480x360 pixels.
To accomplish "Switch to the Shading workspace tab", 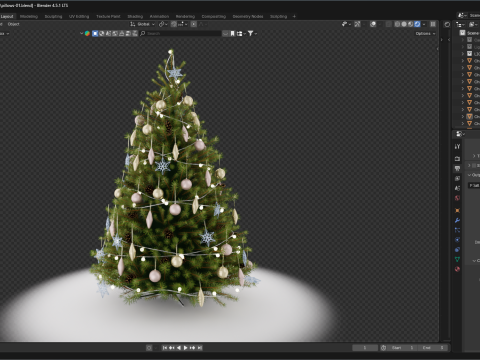I will point(135,16).
